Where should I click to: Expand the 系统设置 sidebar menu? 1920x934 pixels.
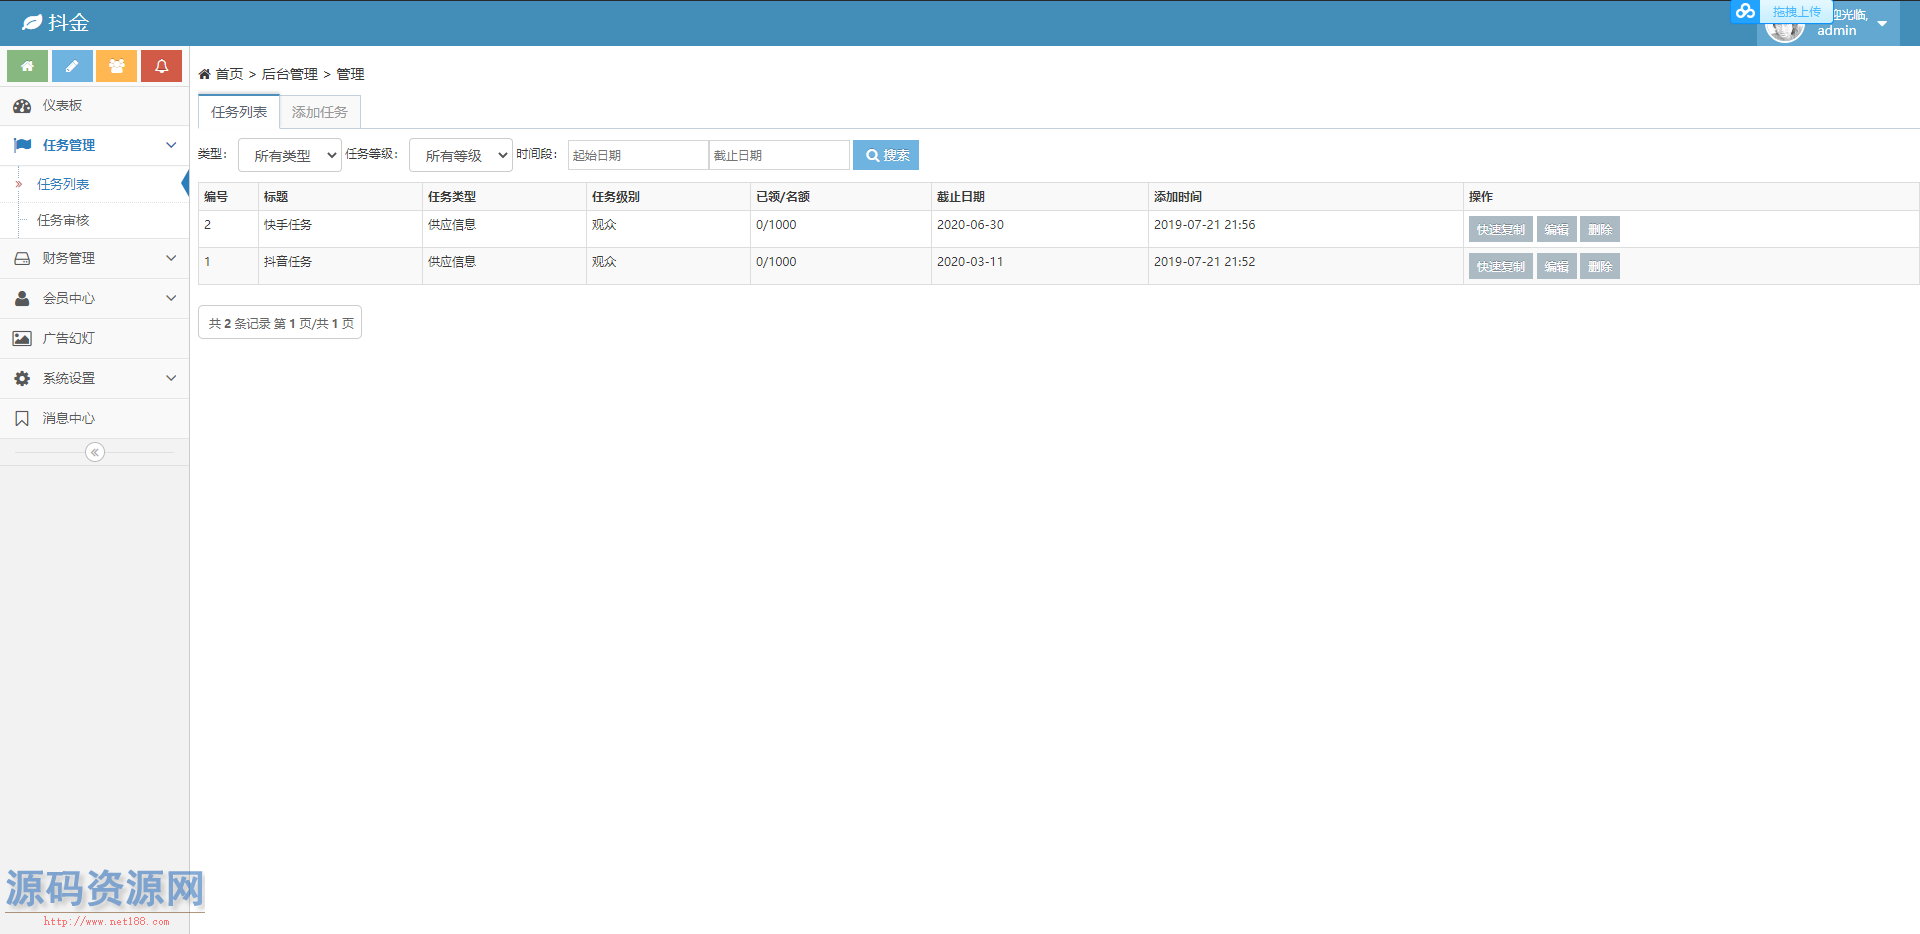coord(95,378)
